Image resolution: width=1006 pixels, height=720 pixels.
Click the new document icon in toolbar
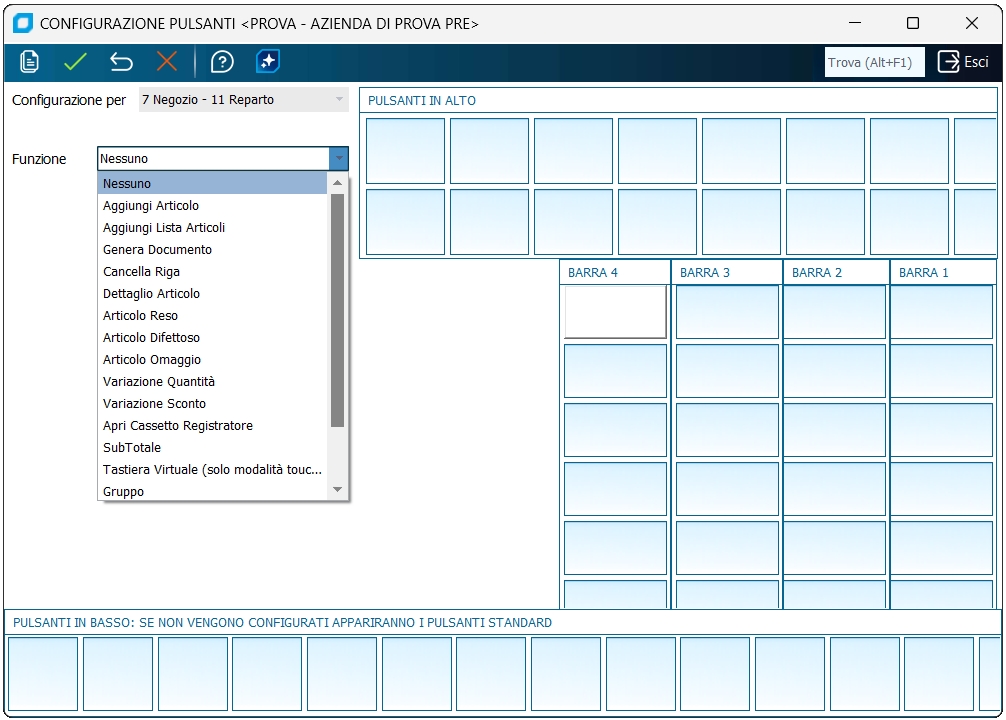point(30,62)
